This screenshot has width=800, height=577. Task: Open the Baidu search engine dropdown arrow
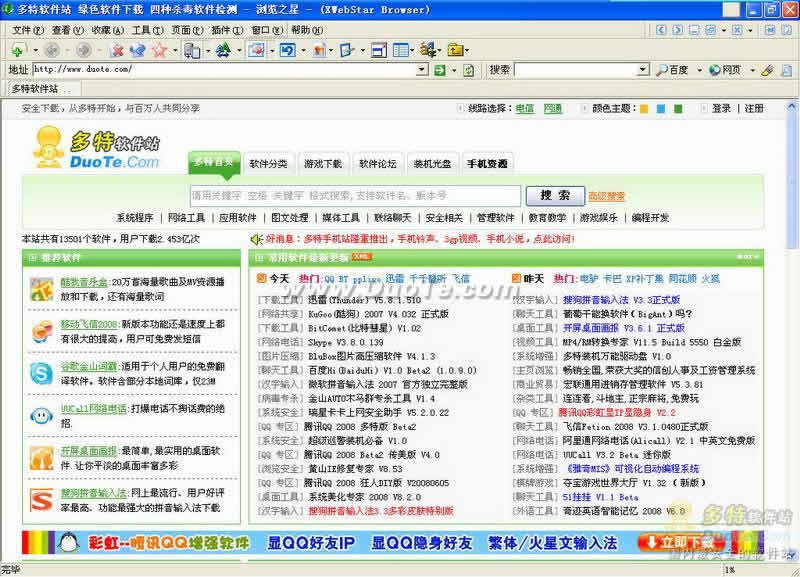tap(699, 70)
